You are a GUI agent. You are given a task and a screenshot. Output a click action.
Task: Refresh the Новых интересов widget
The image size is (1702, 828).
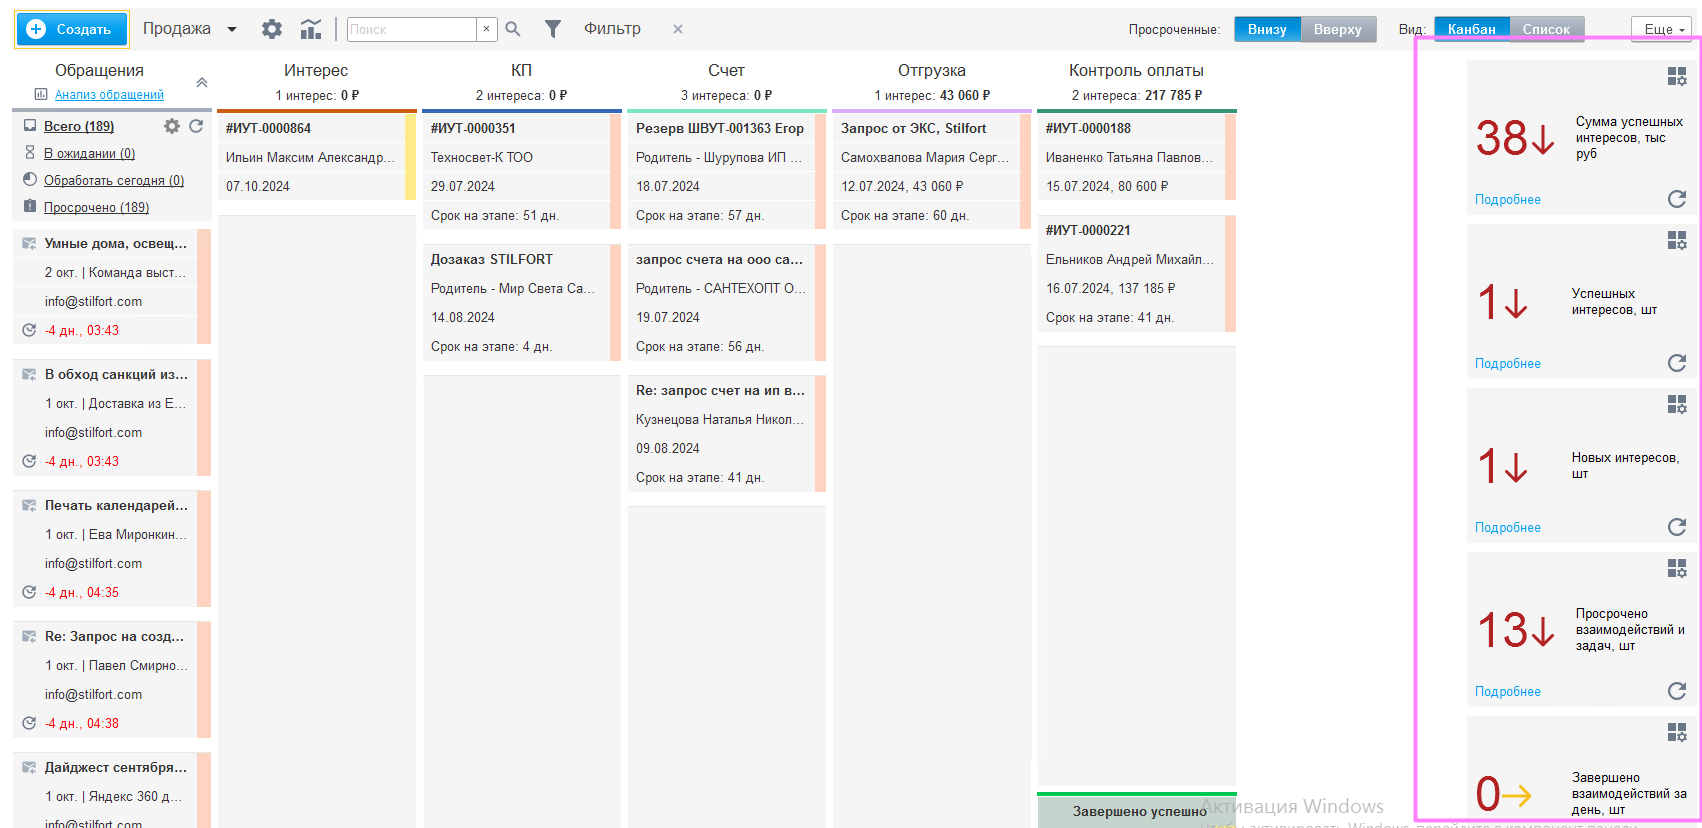(1676, 527)
